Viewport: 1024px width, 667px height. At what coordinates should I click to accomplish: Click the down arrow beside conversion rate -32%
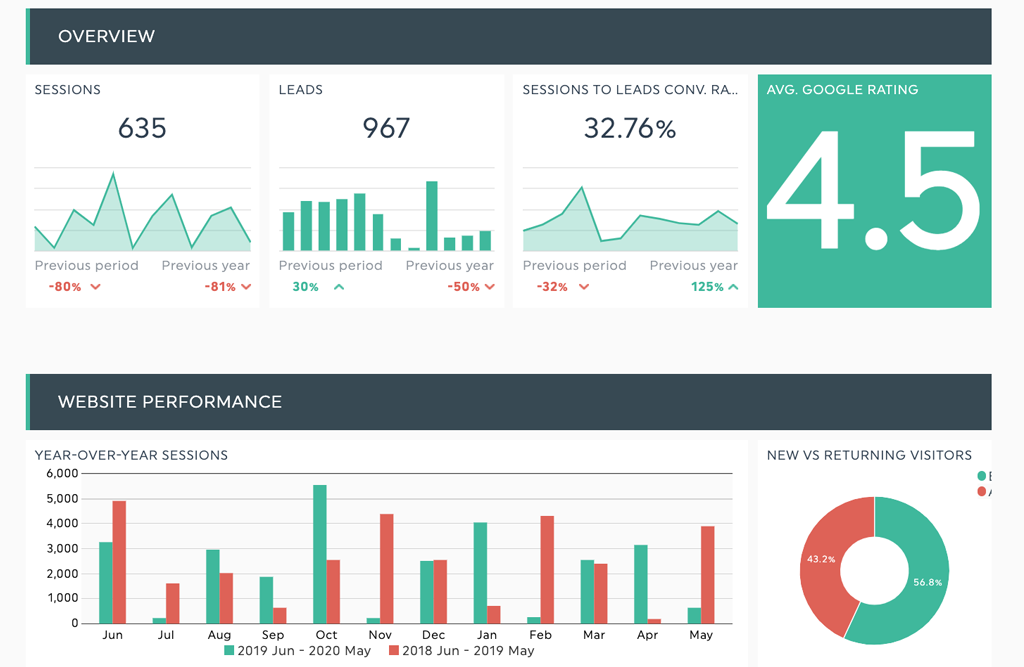pos(583,287)
